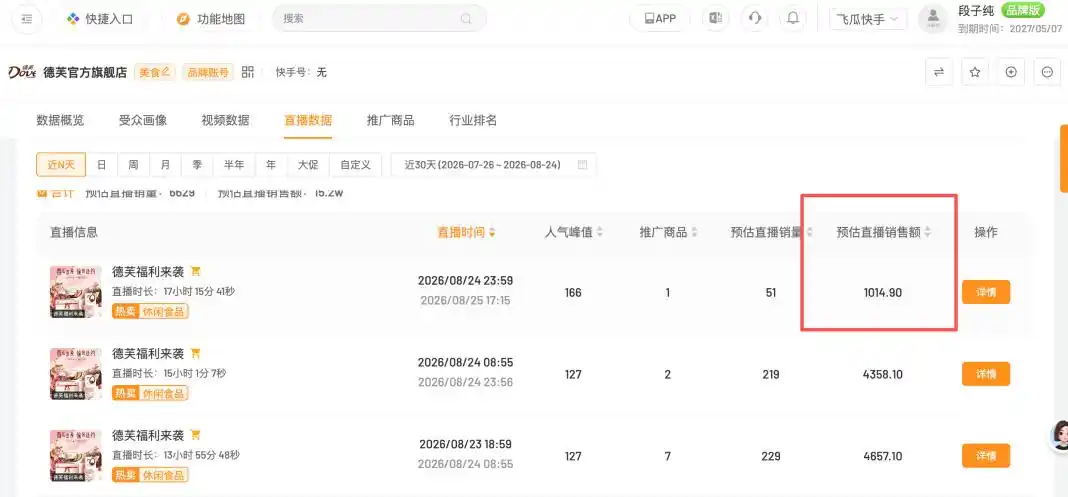Open 德芙福利来袭 title in 17小时 row
This screenshot has height=497, width=1068.
click(x=148, y=272)
